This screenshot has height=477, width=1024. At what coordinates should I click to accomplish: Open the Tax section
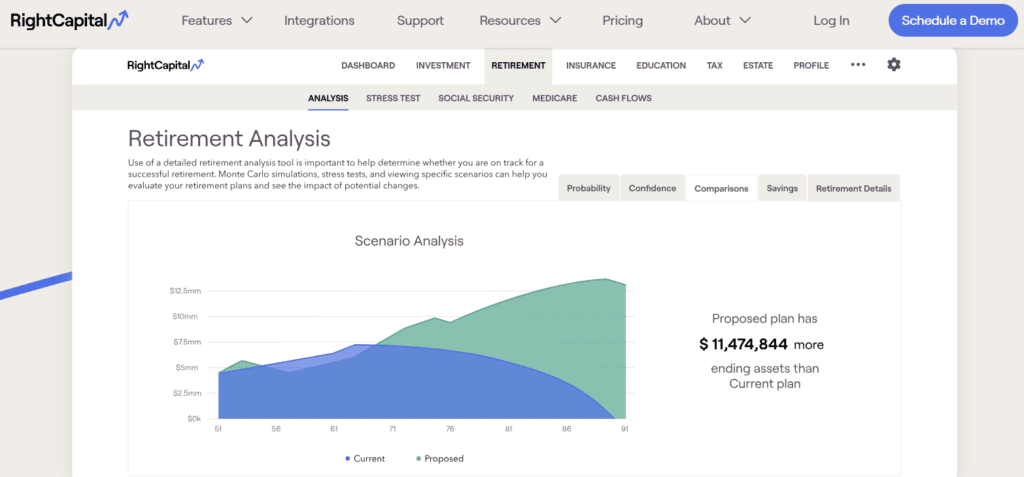click(x=714, y=65)
